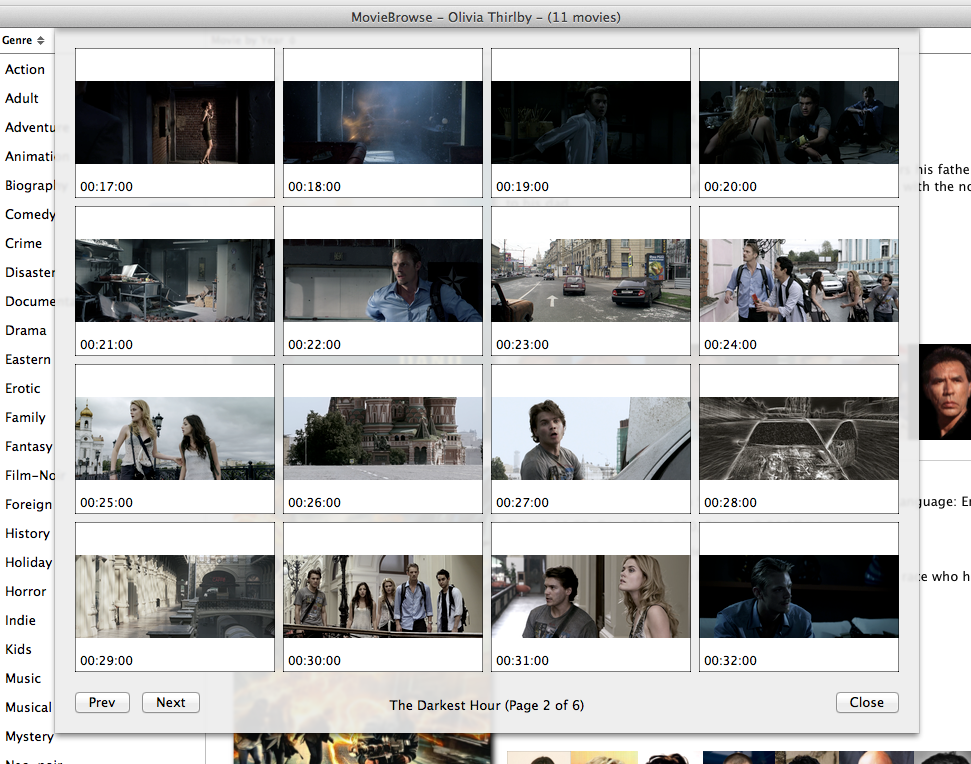
Task: Close the thumbnail preview sheet
Action: pyautogui.click(x=867, y=703)
